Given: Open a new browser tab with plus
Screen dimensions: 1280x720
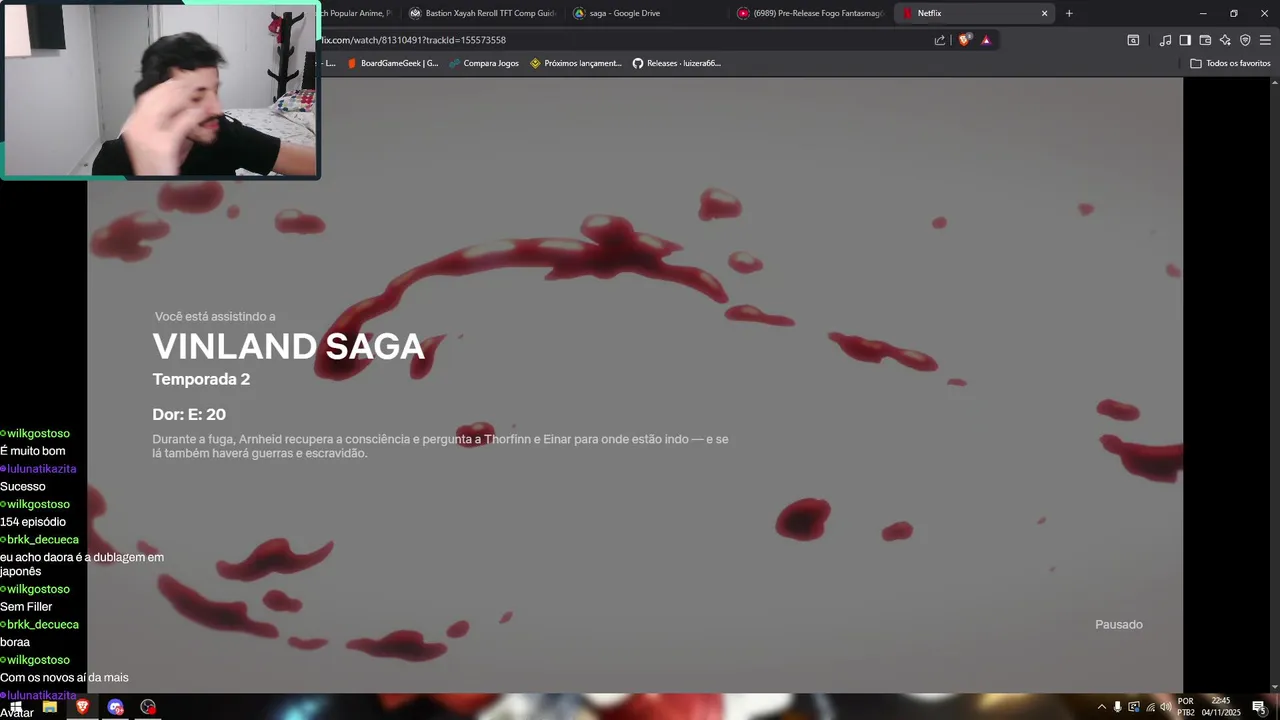Looking at the screenshot, I should point(1069,13).
